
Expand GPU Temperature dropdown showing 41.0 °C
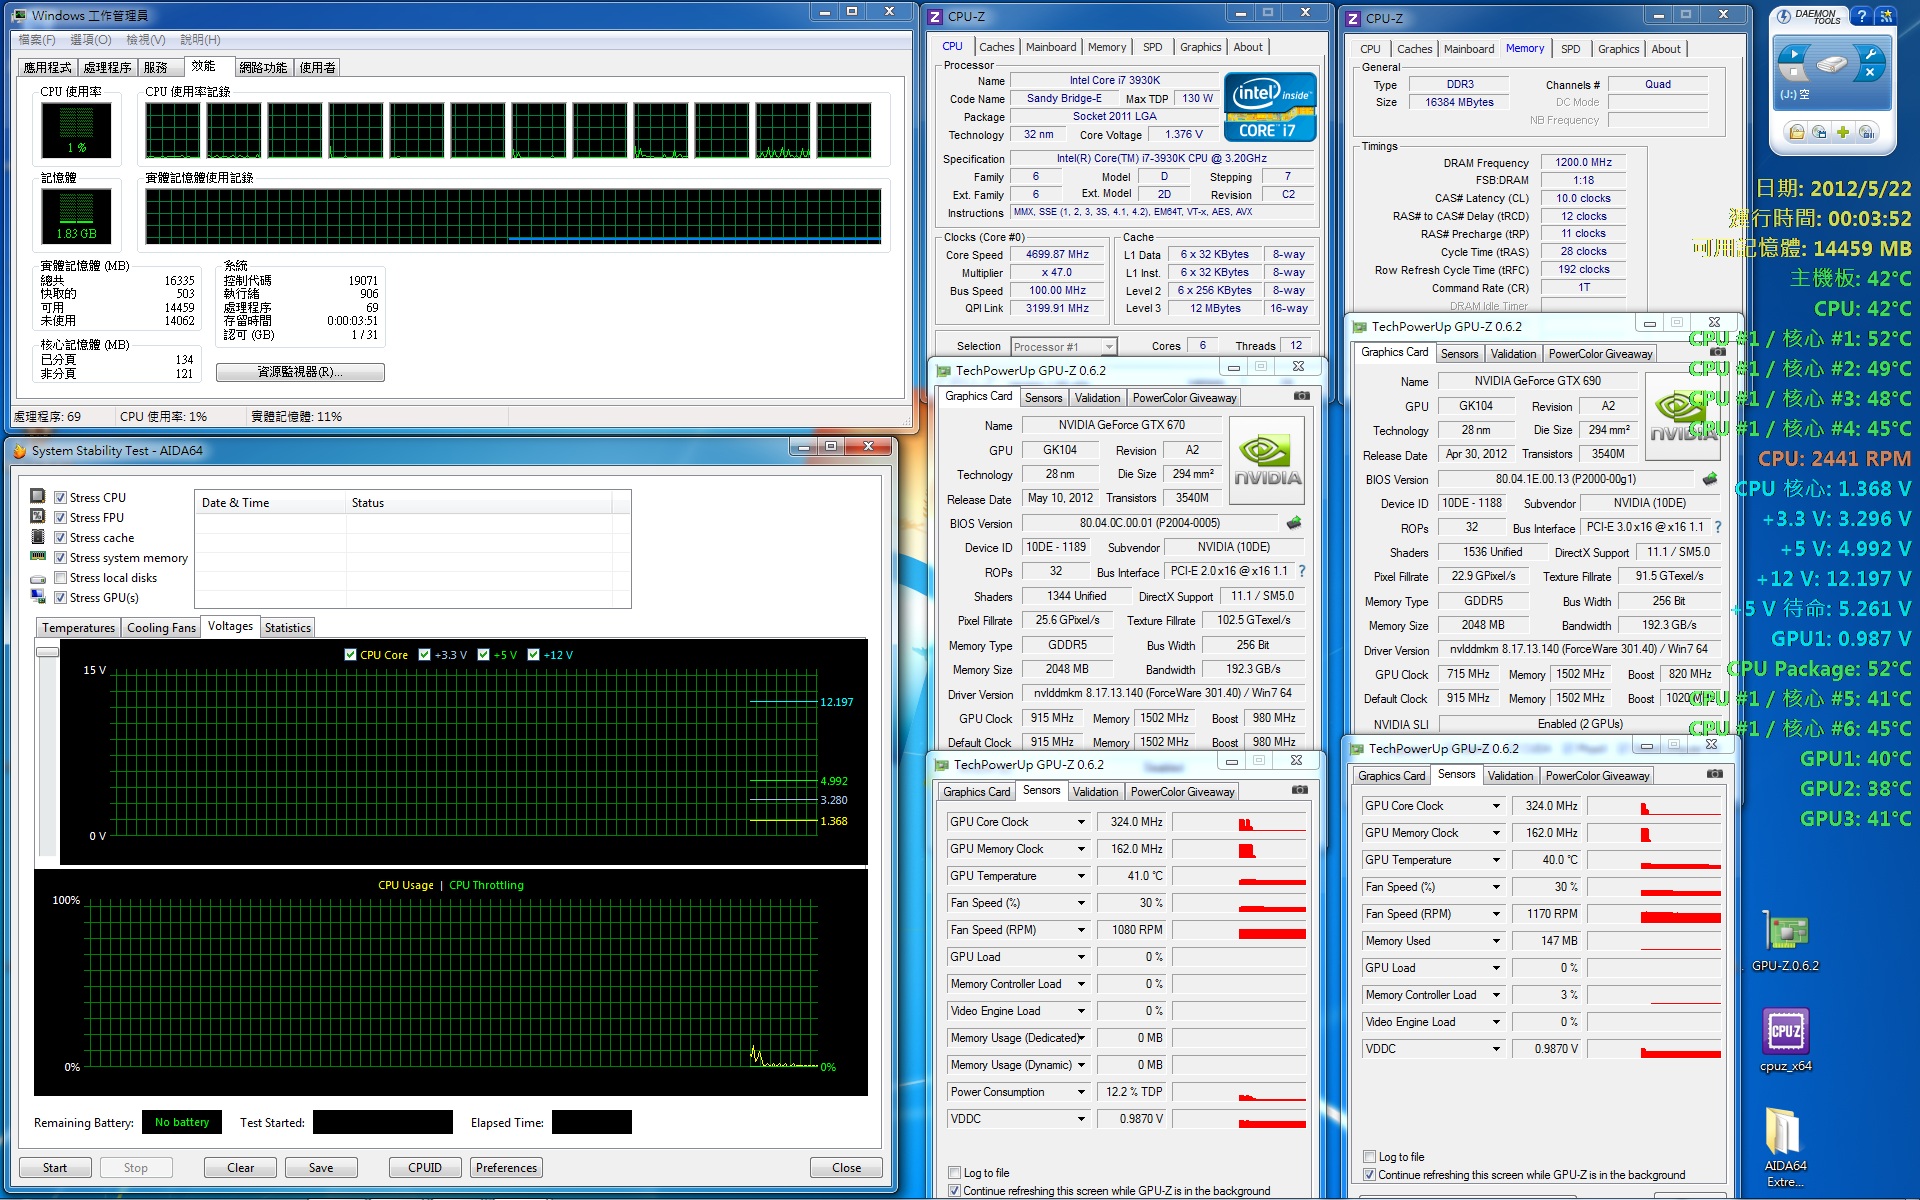click(x=1081, y=876)
